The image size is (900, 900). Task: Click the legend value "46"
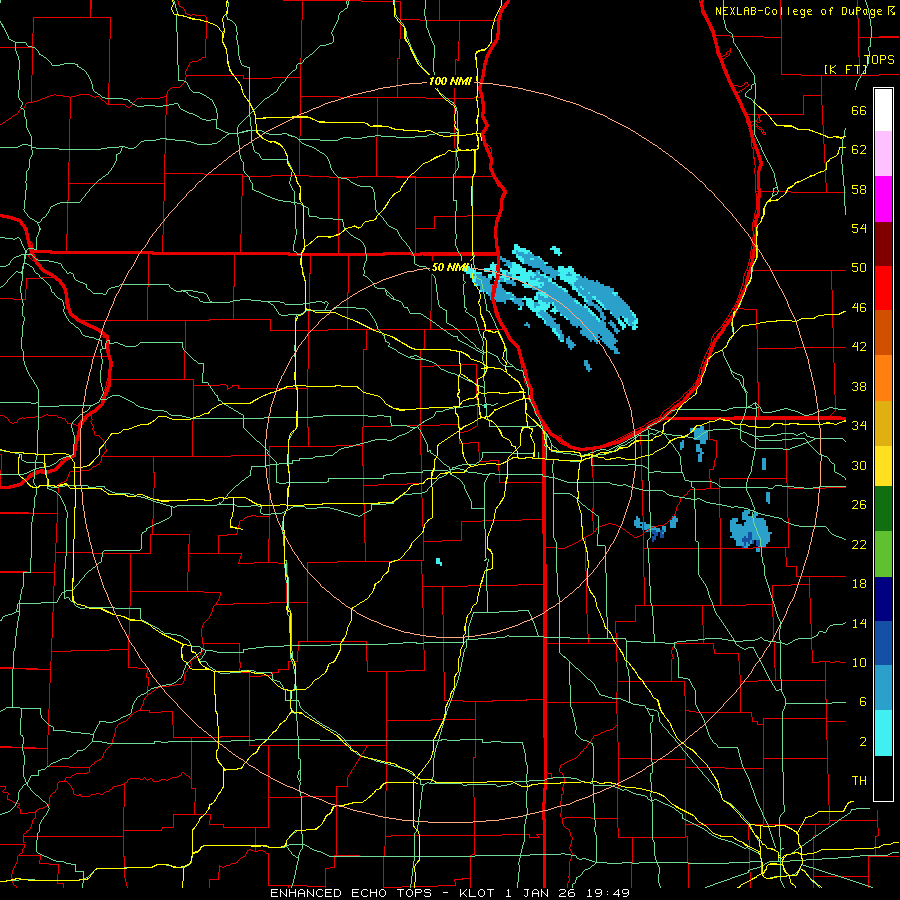click(x=859, y=307)
